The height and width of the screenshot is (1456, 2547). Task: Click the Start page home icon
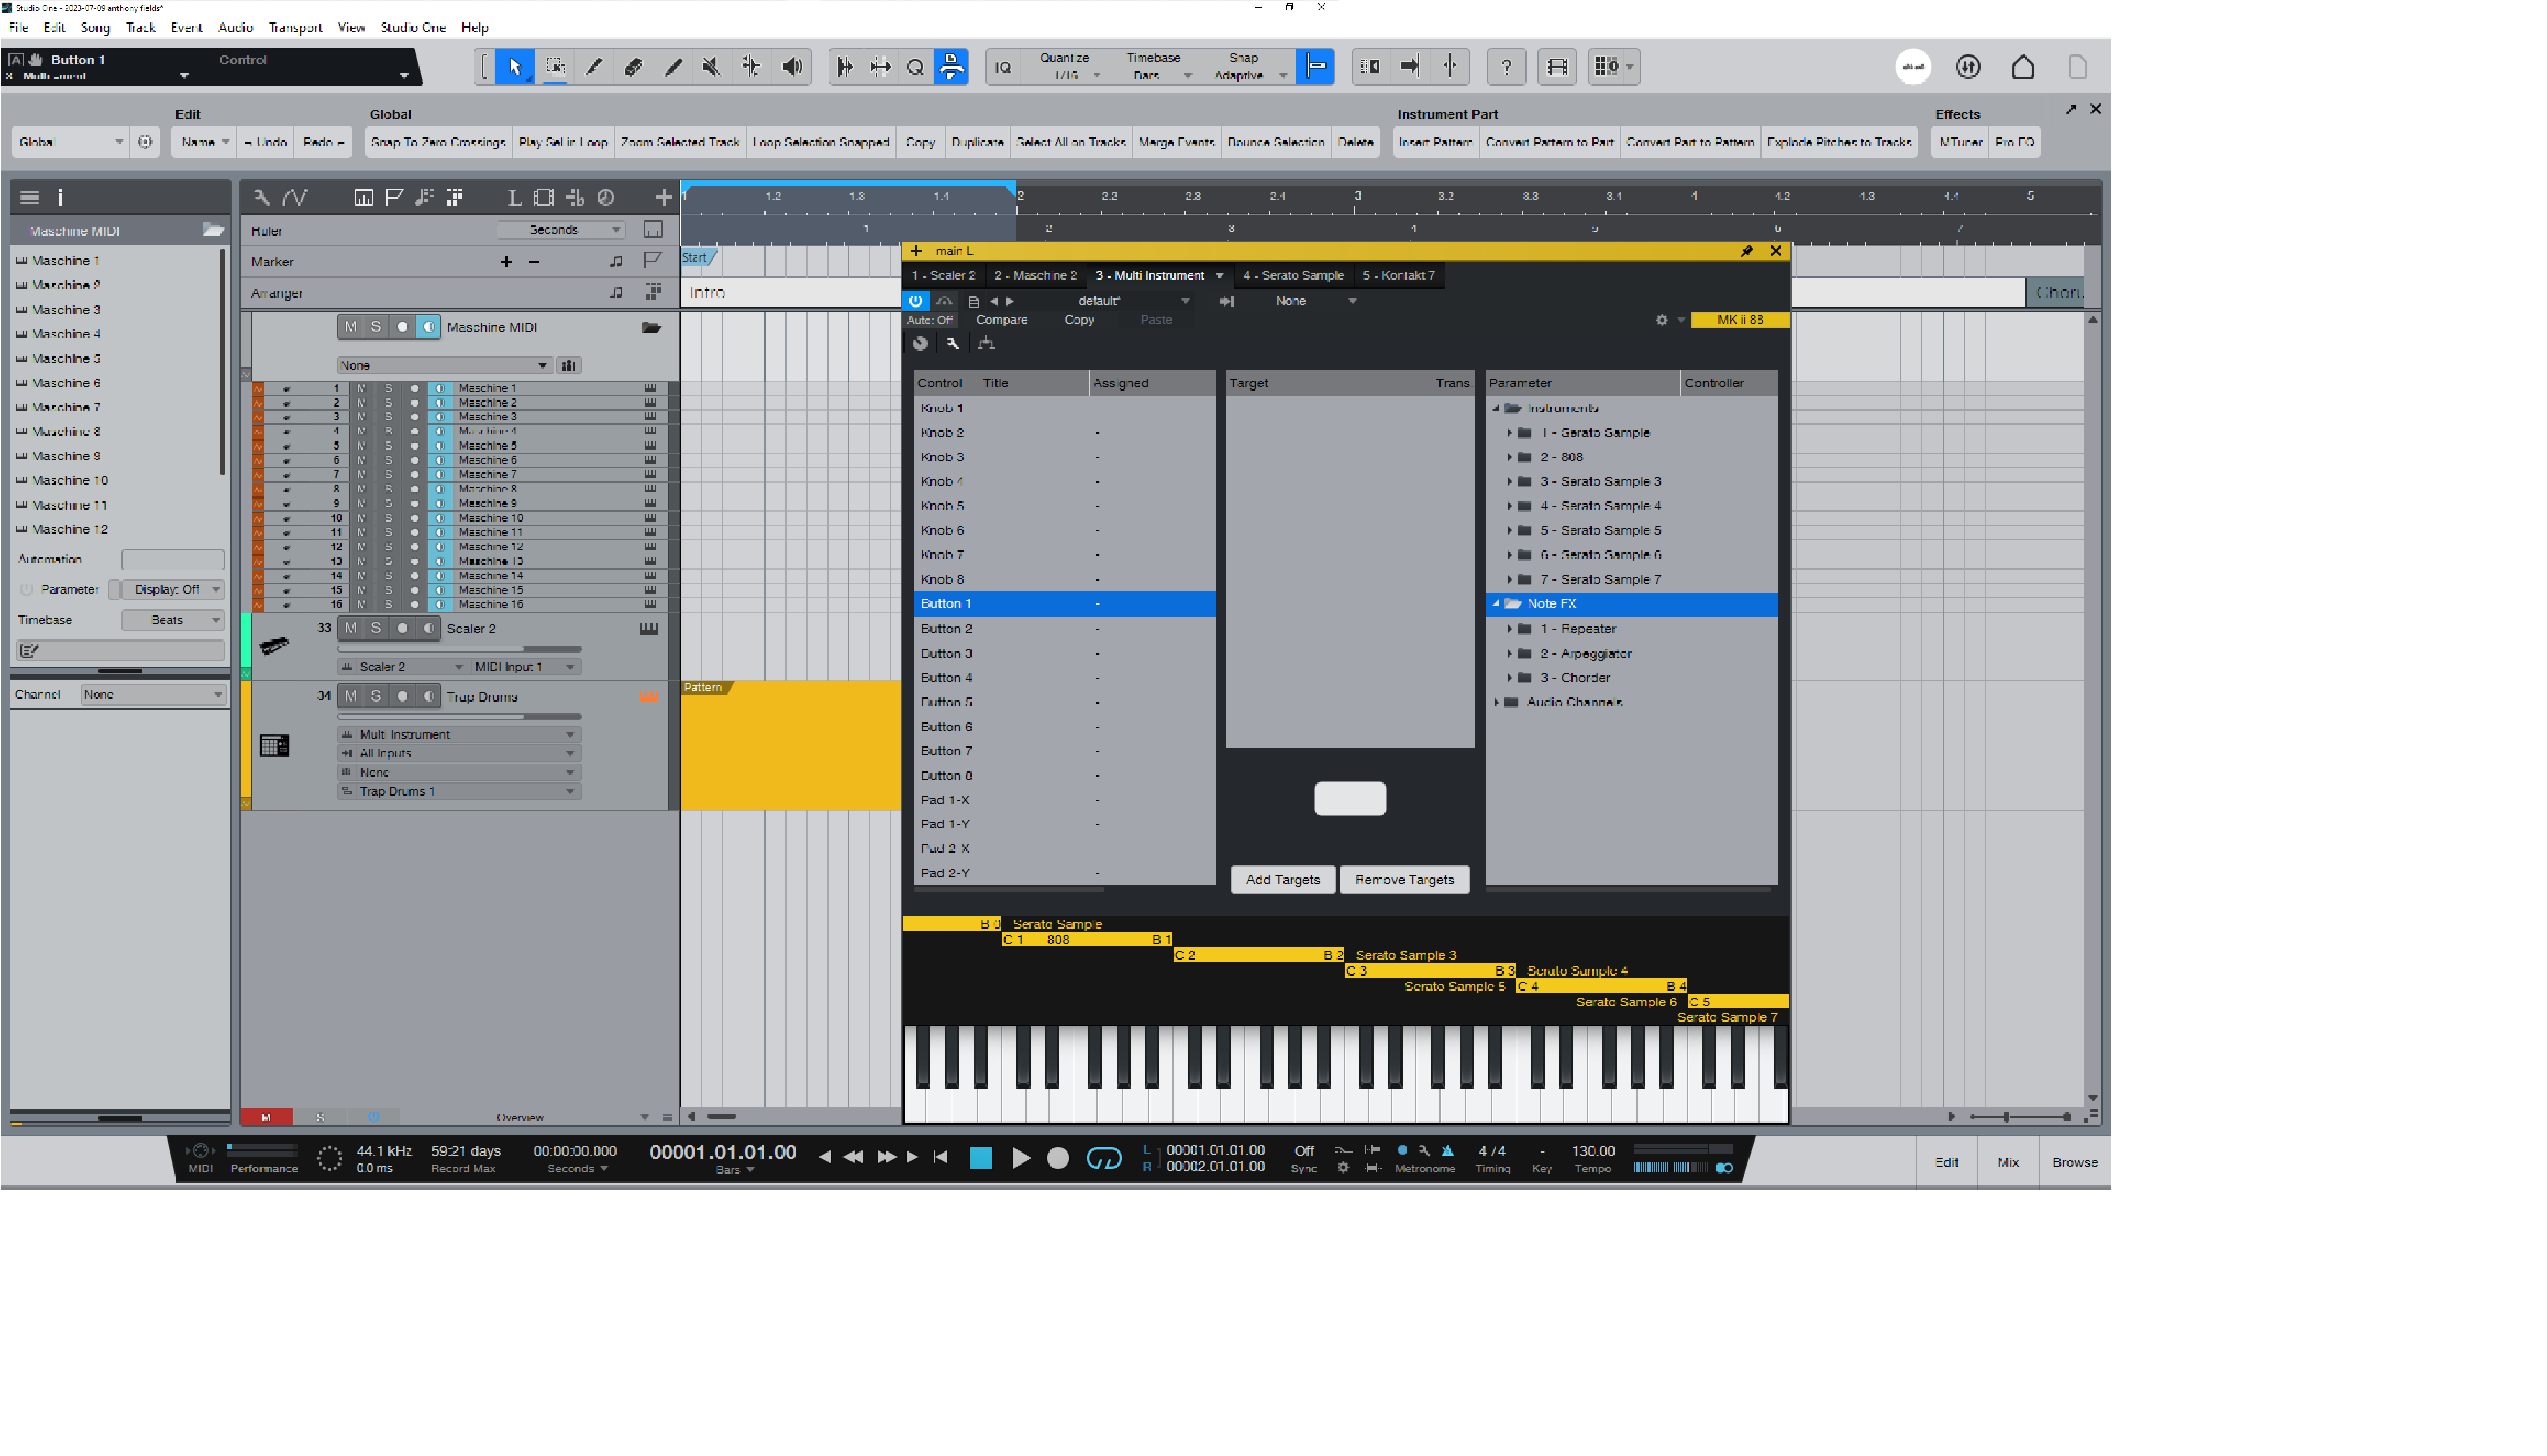(x=2022, y=67)
